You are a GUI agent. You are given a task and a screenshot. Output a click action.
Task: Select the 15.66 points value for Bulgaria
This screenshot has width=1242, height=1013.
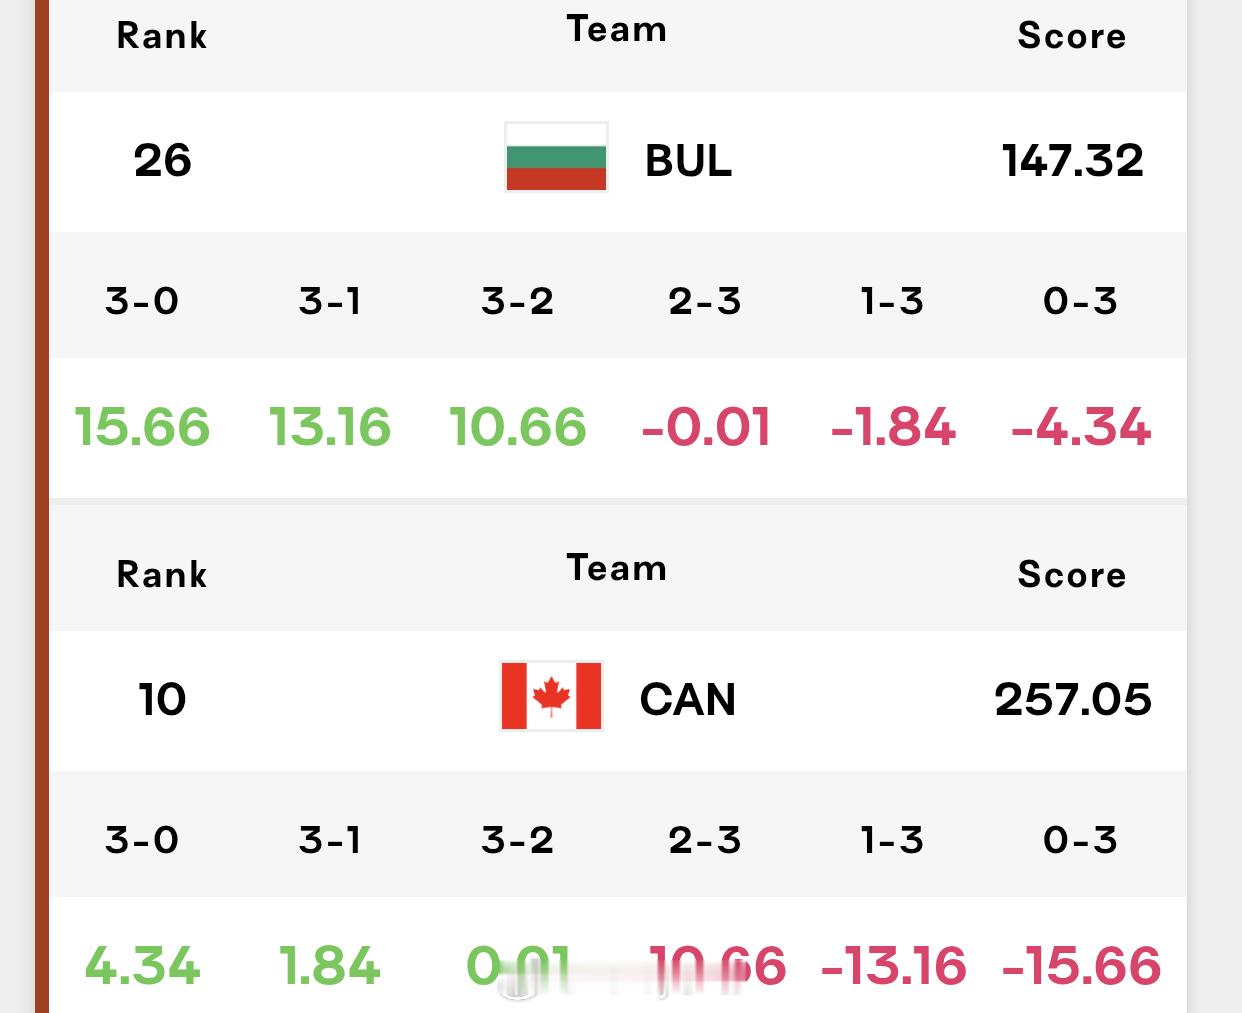coord(142,427)
